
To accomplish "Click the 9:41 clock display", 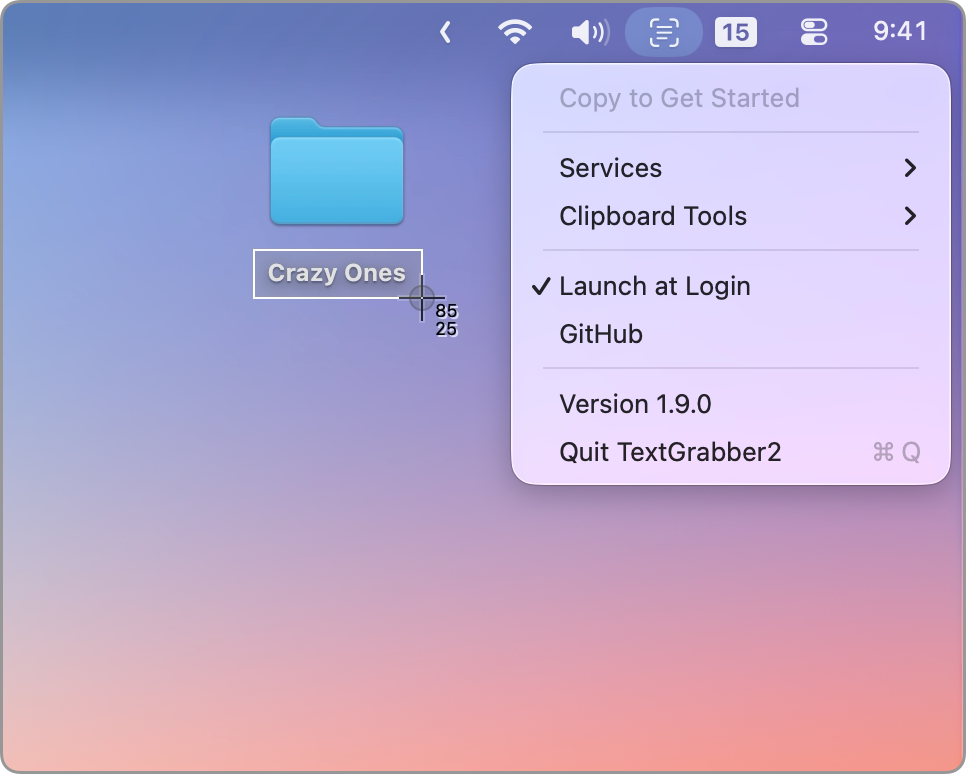I will tap(898, 31).
